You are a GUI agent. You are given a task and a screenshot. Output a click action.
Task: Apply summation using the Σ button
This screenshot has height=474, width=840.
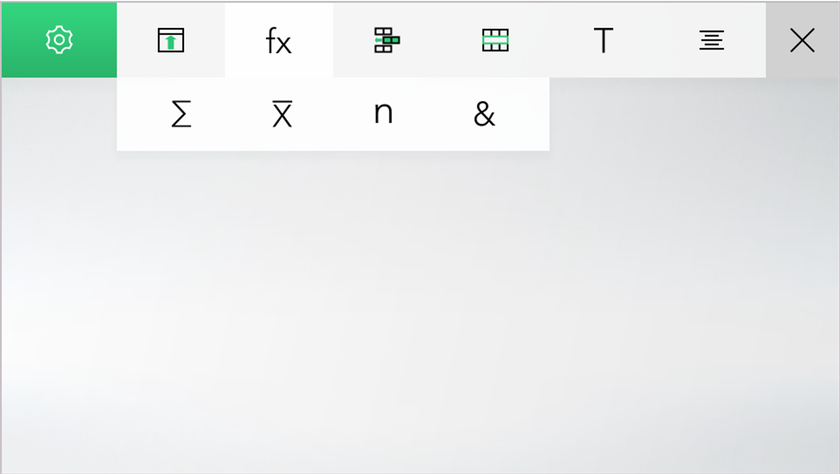pyautogui.click(x=181, y=114)
